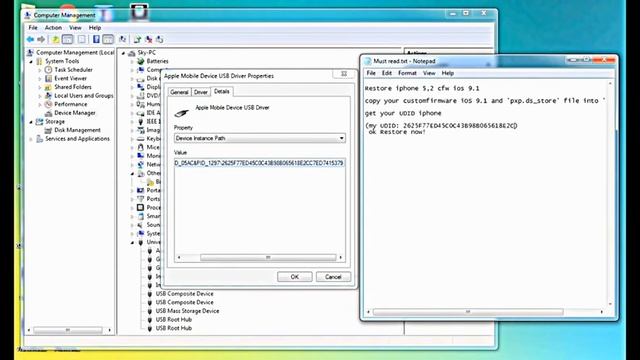
Task: Close the Apple Mobile Device Properties dialog
Action: 344,74
